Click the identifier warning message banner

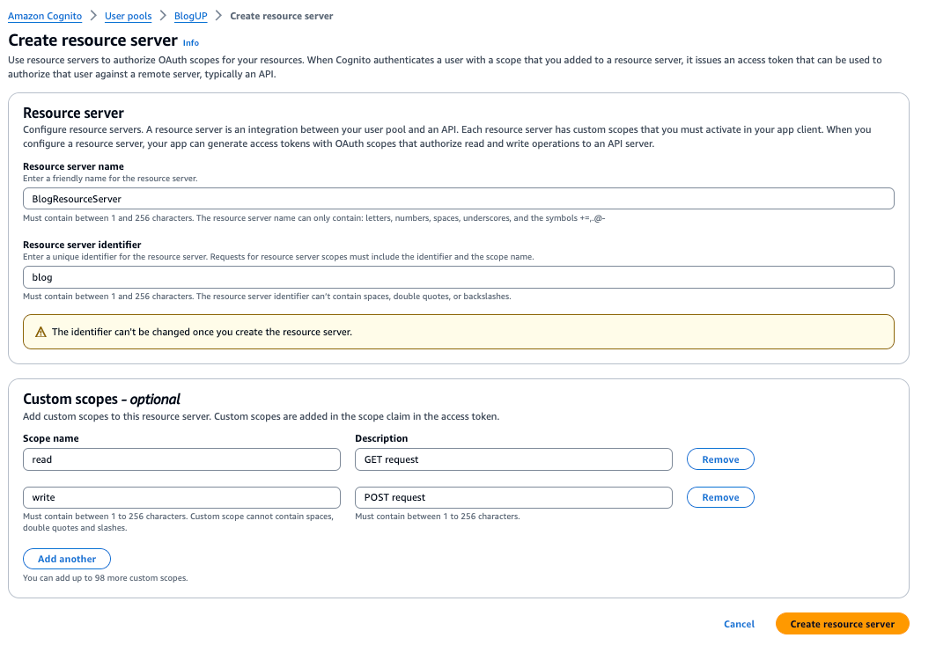coord(458,331)
